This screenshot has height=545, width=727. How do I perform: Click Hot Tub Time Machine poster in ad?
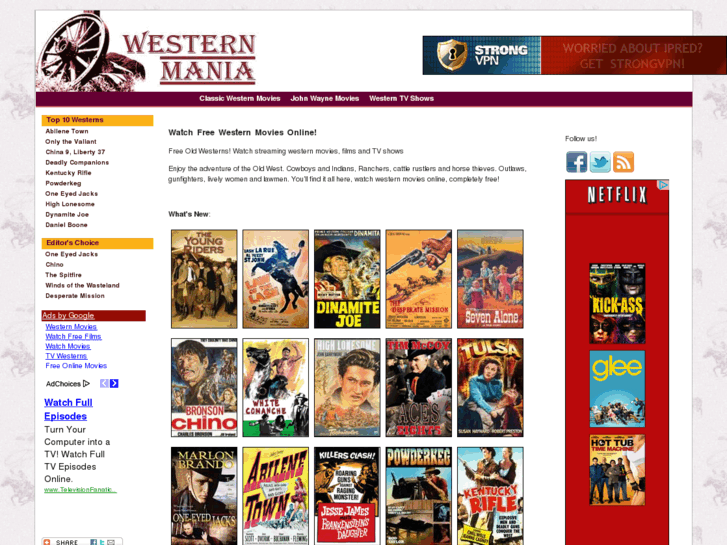pos(617,470)
